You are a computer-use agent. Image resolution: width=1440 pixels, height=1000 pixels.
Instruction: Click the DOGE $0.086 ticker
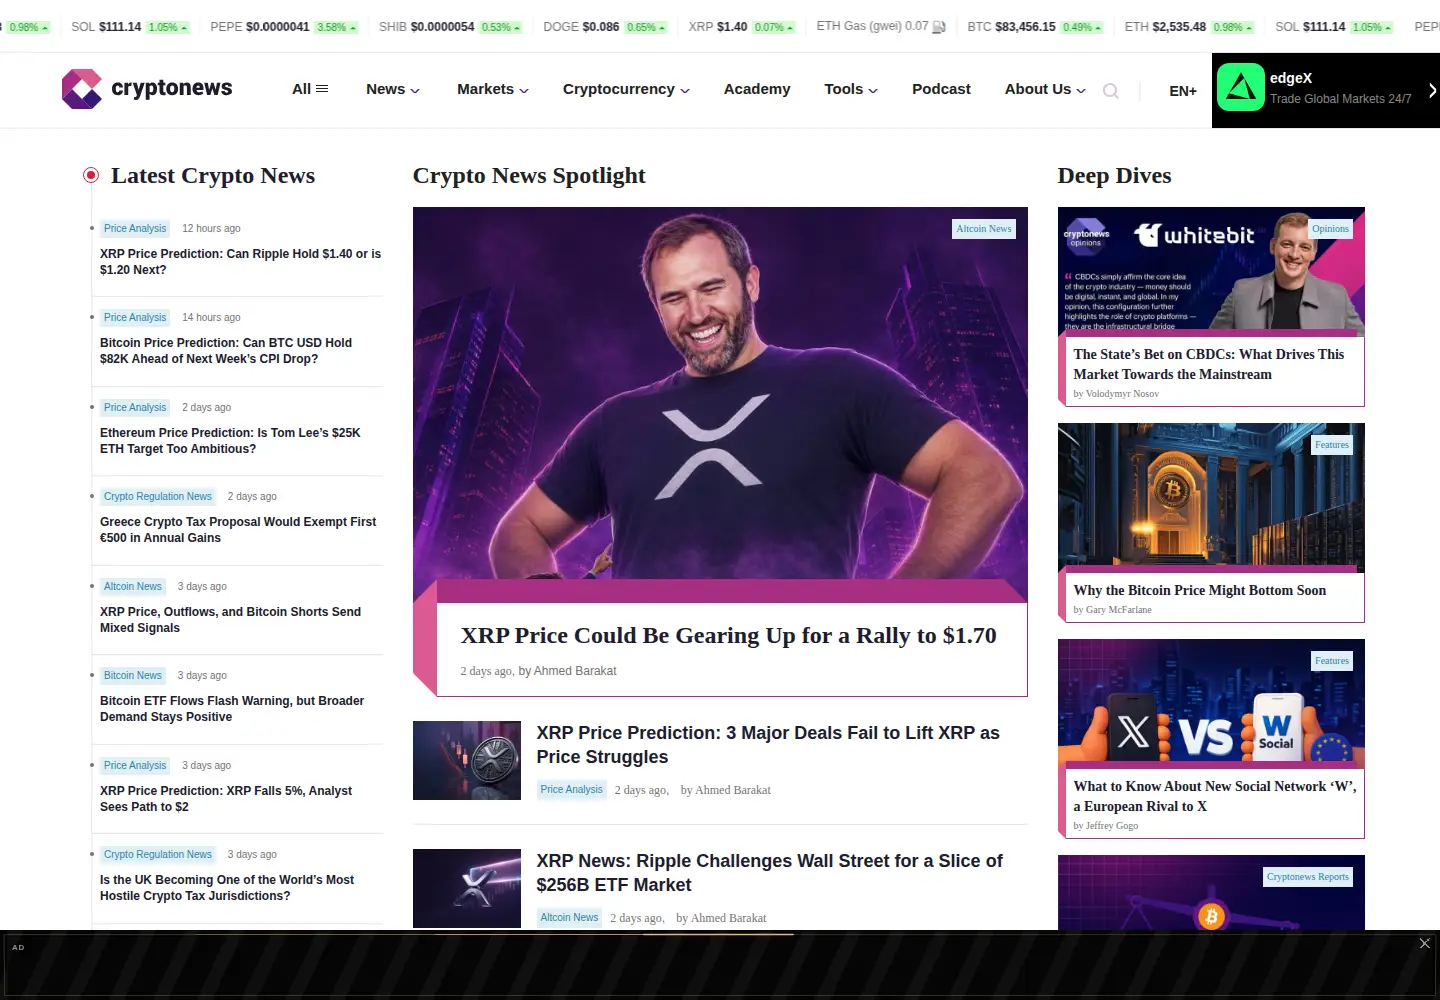pos(604,27)
